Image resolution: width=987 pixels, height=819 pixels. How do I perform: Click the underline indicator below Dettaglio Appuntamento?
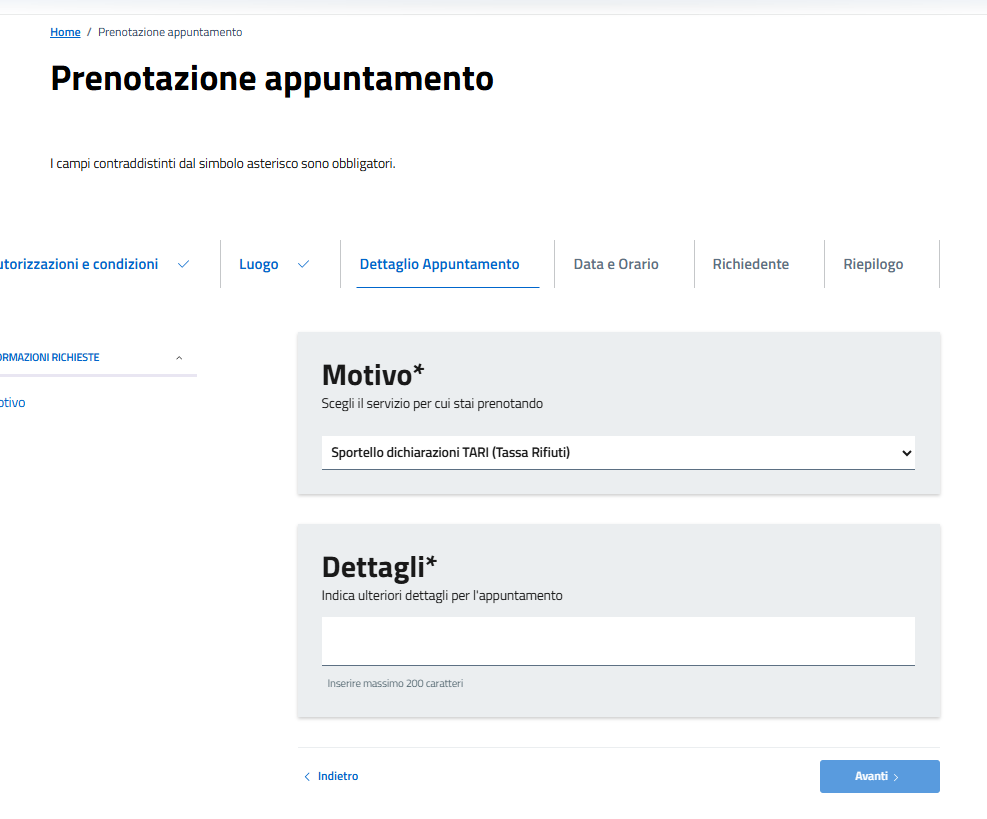(447, 289)
